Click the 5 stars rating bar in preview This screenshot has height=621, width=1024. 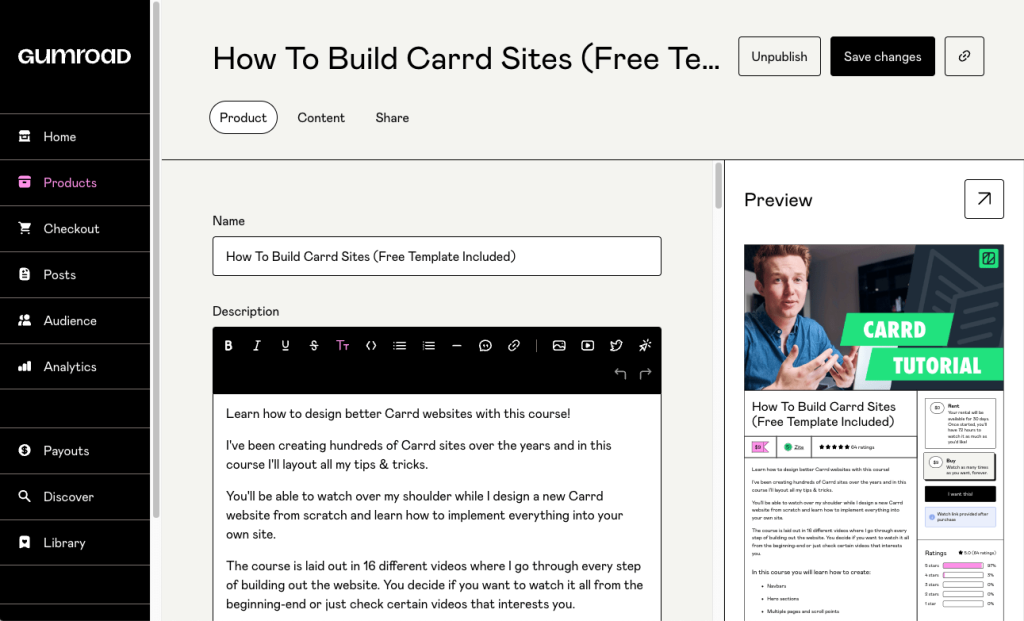pos(963,565)
